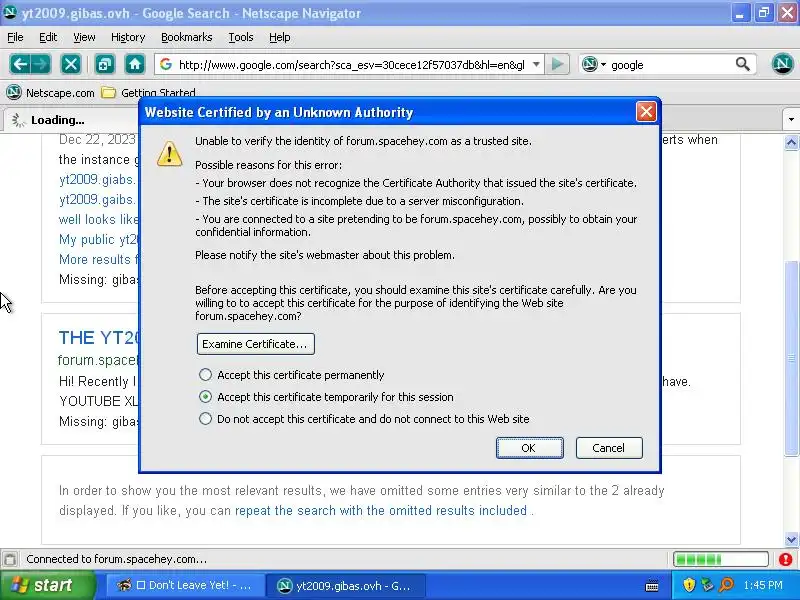Viewport: 800px width, 600px height.
Task: Click the URL address input field
Action: (x=352, y=65)
